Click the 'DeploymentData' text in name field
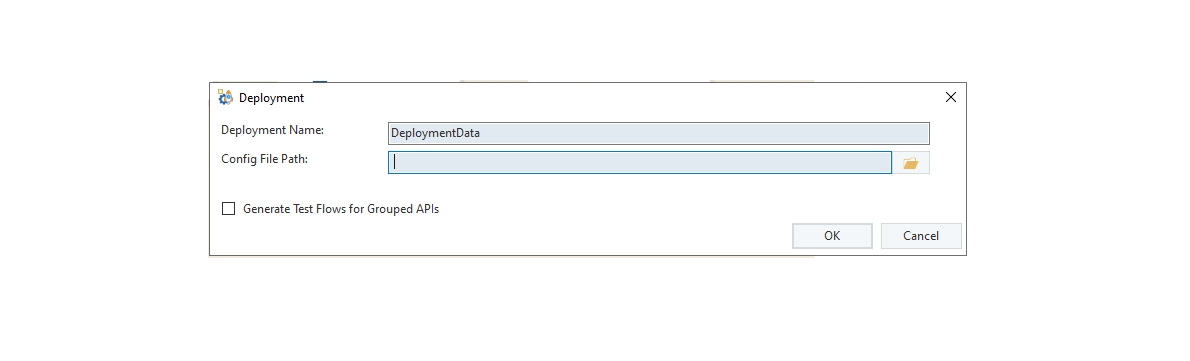The width and height of the screenshot is (1190, 361). click(x=435, y=133)
